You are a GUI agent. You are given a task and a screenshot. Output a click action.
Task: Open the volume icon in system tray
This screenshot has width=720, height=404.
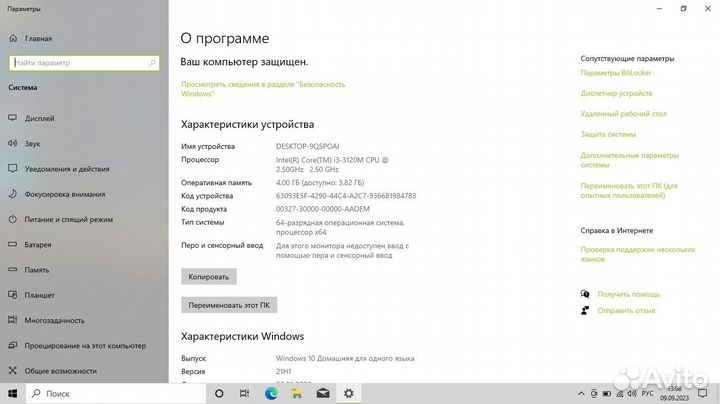[x=632, y=393]
